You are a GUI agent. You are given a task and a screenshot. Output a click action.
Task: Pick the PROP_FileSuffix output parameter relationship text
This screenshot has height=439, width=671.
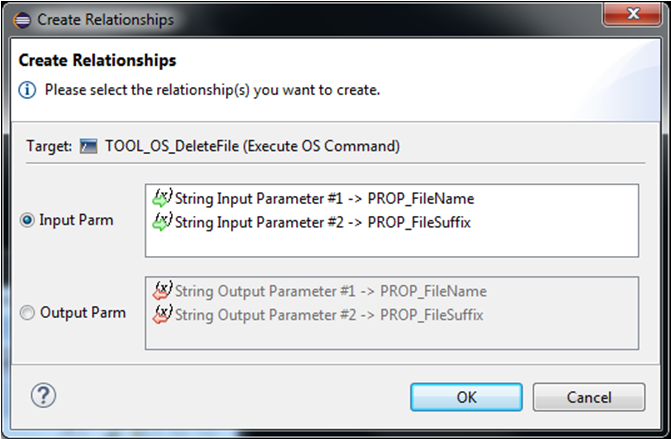point(328,315)
